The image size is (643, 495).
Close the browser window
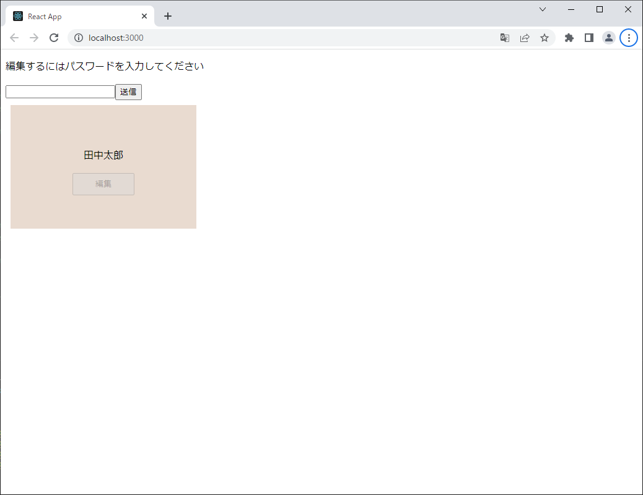[628, 9]
